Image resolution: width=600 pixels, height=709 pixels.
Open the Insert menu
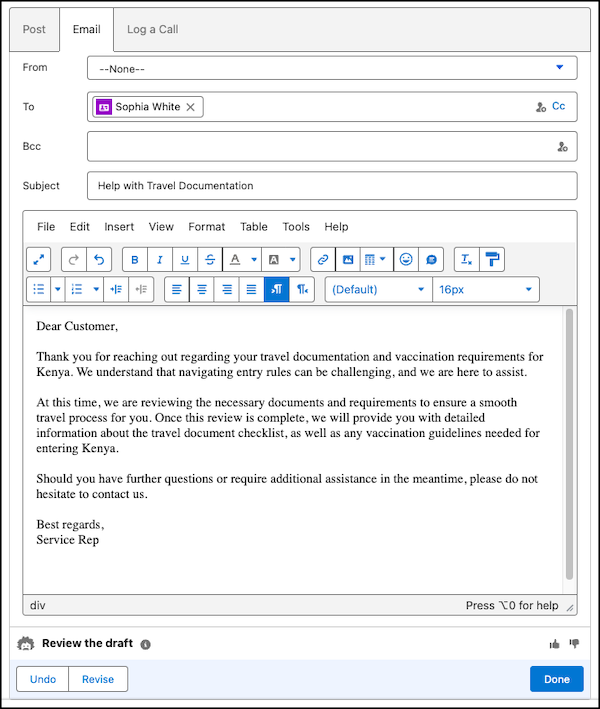[x=119, y=227]
